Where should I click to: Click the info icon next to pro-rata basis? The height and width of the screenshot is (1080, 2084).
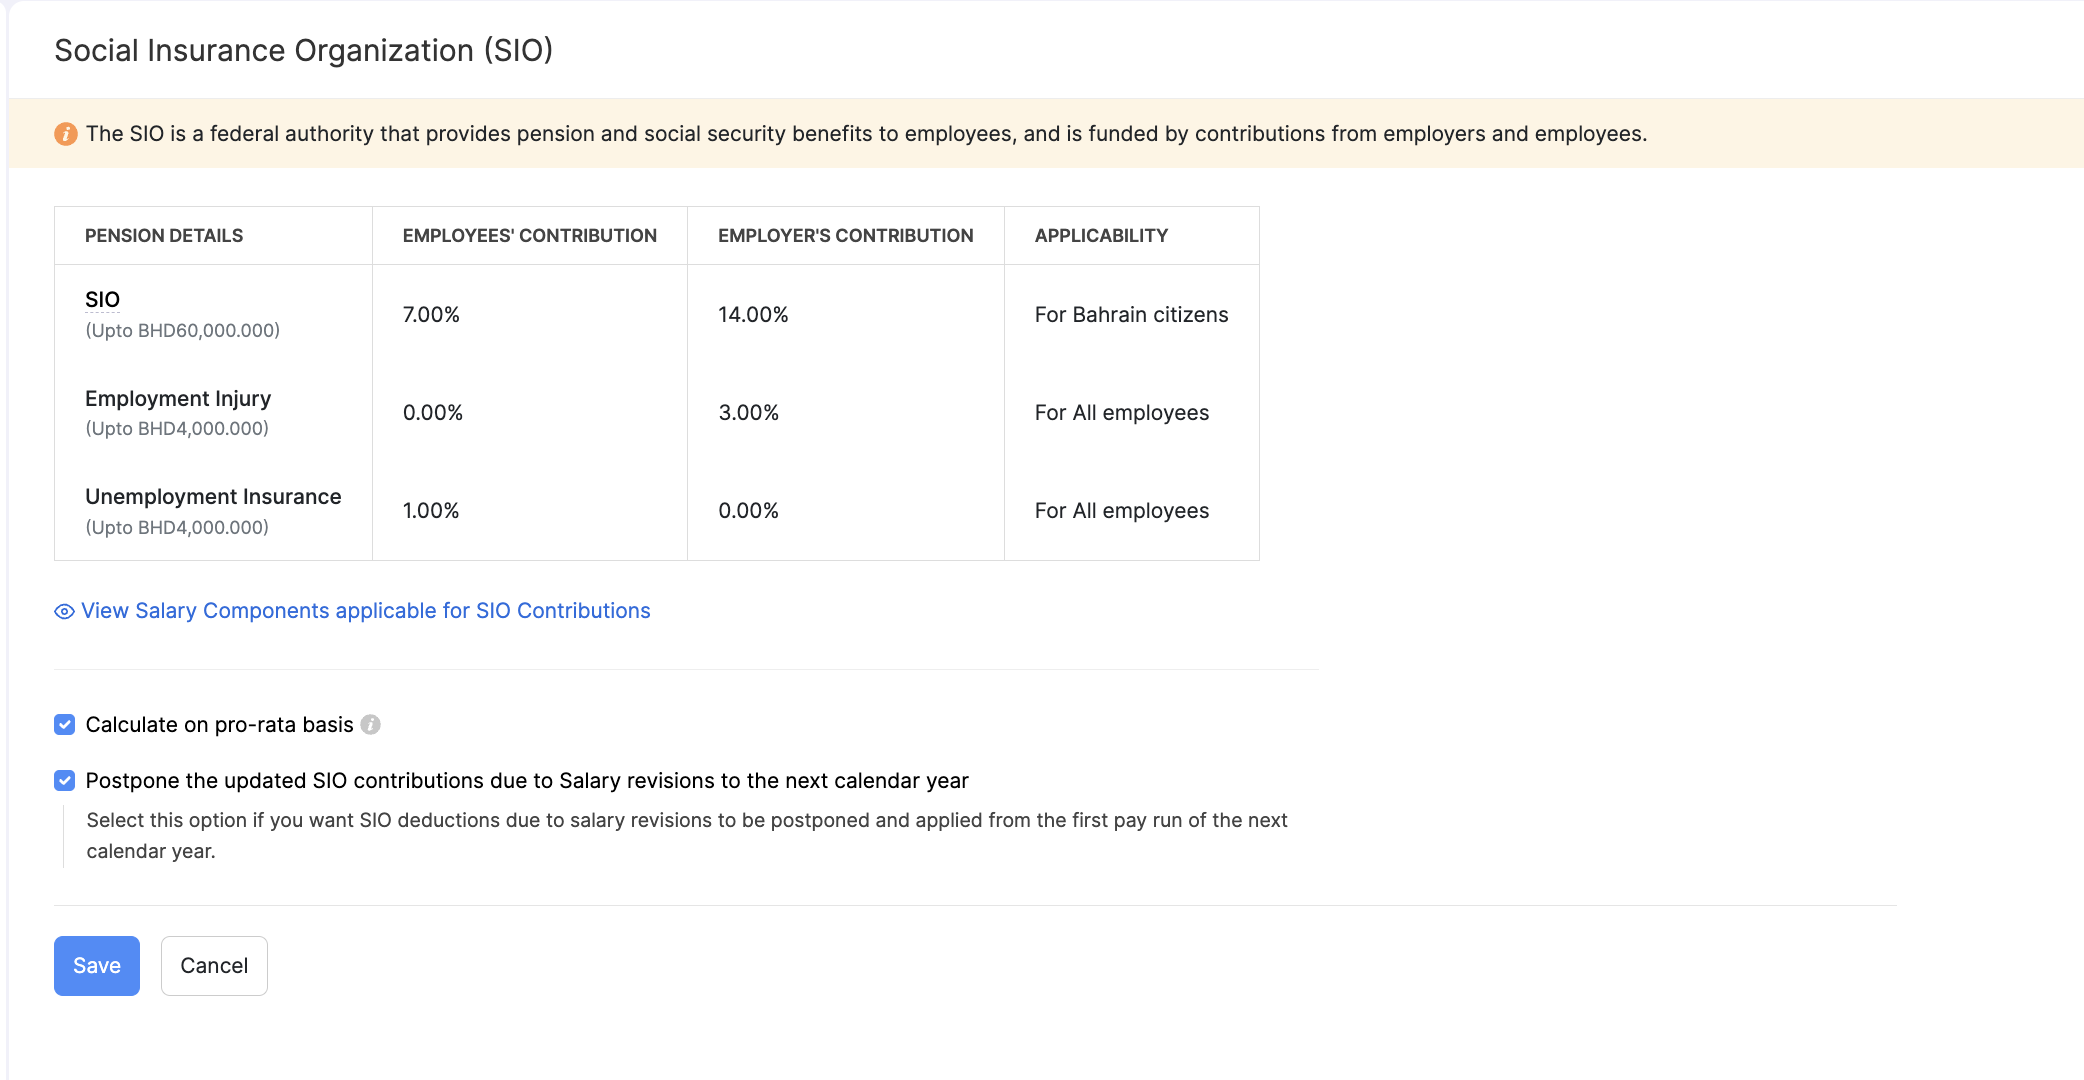[x=371, y=725]
